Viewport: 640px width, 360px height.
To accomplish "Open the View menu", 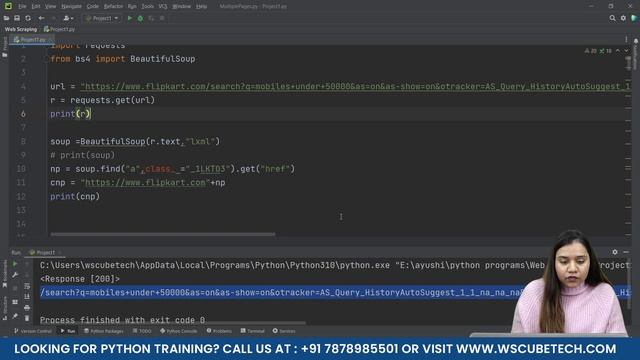I will [50, 7].
